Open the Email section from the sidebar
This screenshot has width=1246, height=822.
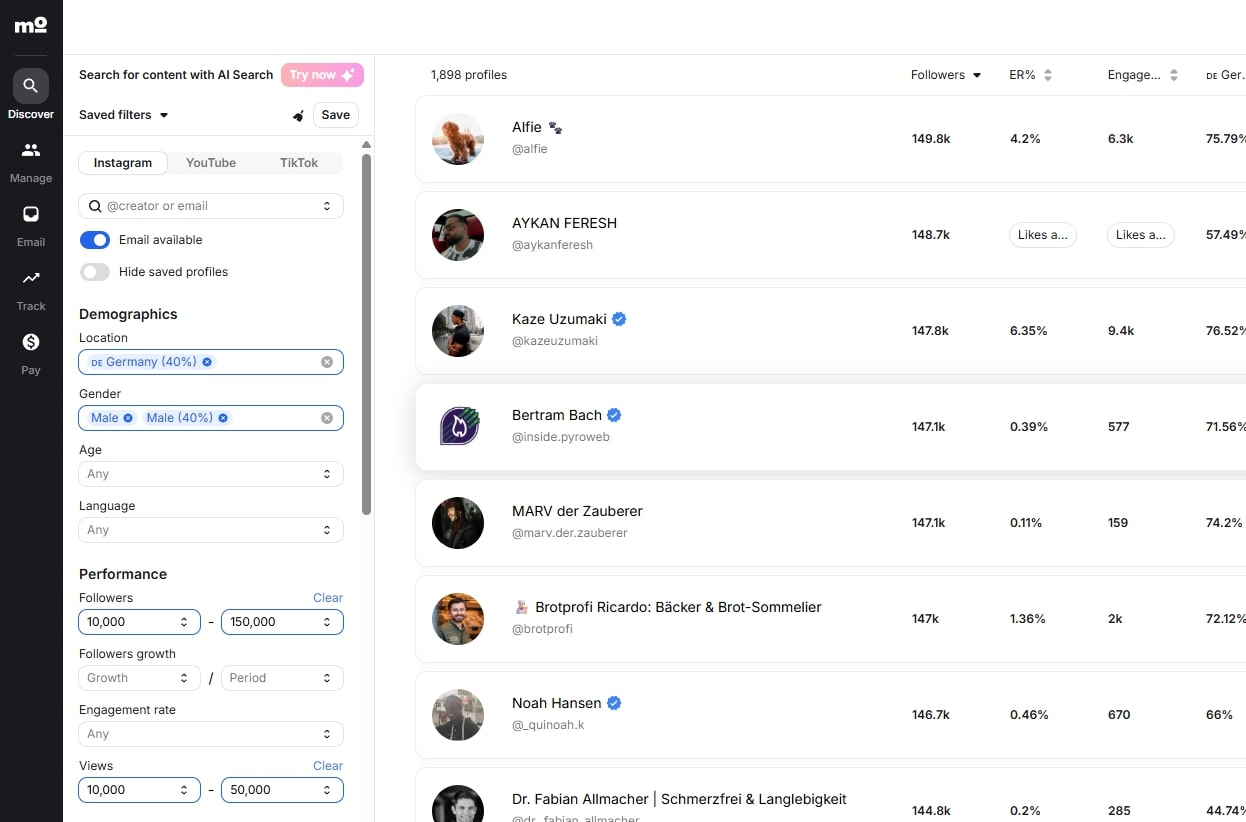point(30,224)
